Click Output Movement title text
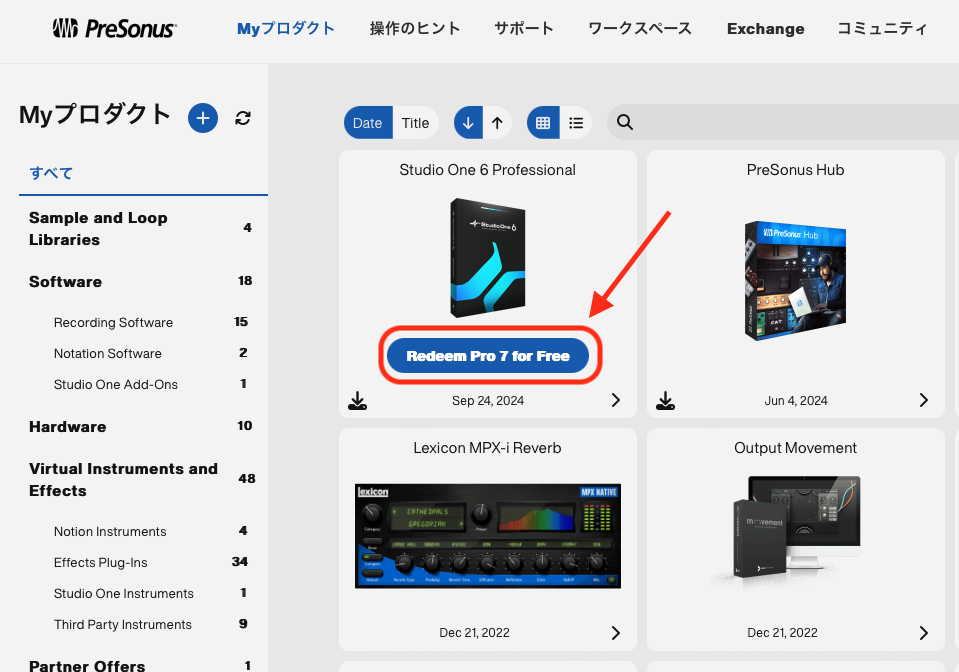Viewport: 959px width, 672px height. click(795, 448)
